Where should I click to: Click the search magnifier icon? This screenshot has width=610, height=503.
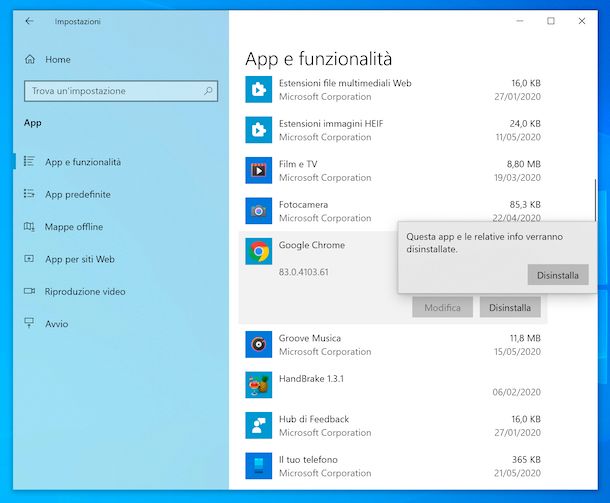[208, 91]
